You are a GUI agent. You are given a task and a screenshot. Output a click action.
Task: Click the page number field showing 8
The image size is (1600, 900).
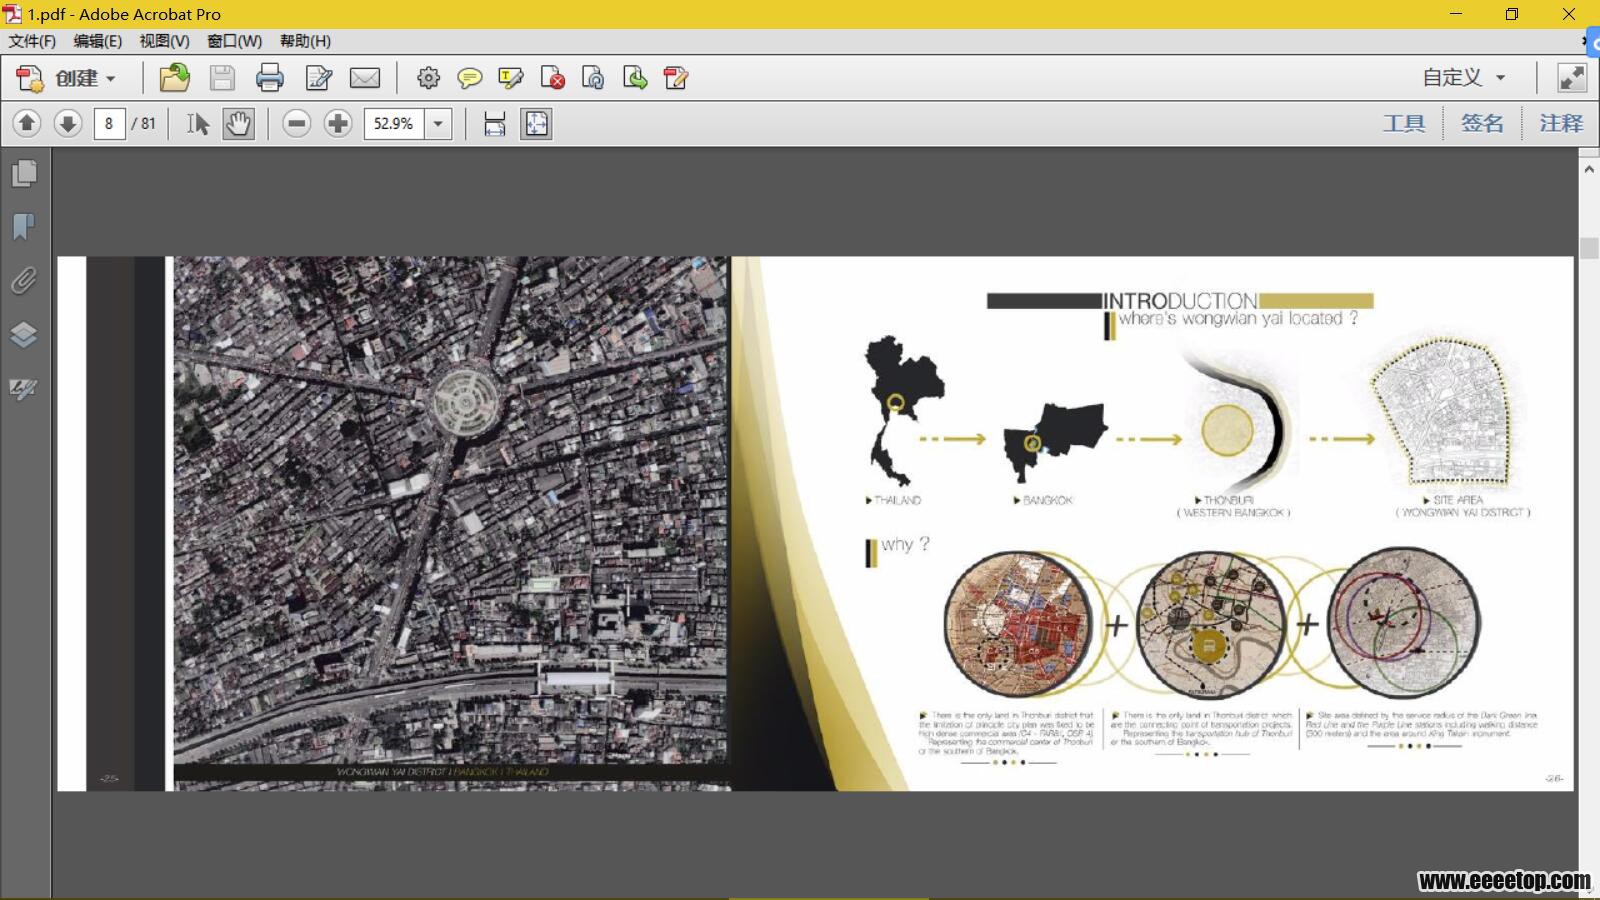click(109, 123)
